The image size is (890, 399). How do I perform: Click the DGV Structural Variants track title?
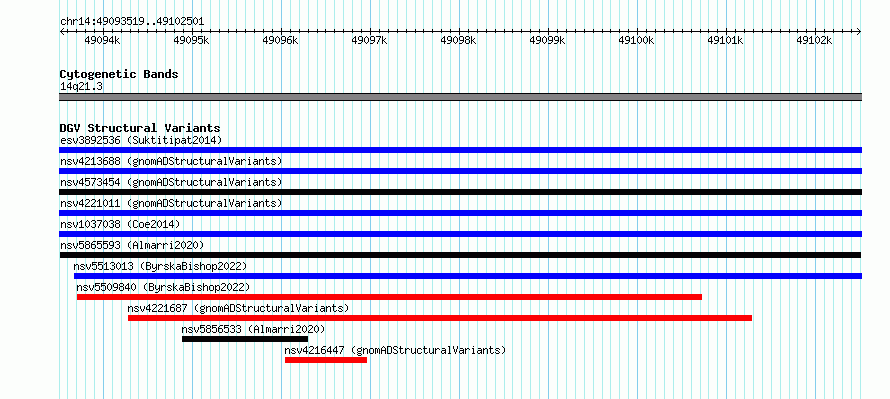[140, 128]
